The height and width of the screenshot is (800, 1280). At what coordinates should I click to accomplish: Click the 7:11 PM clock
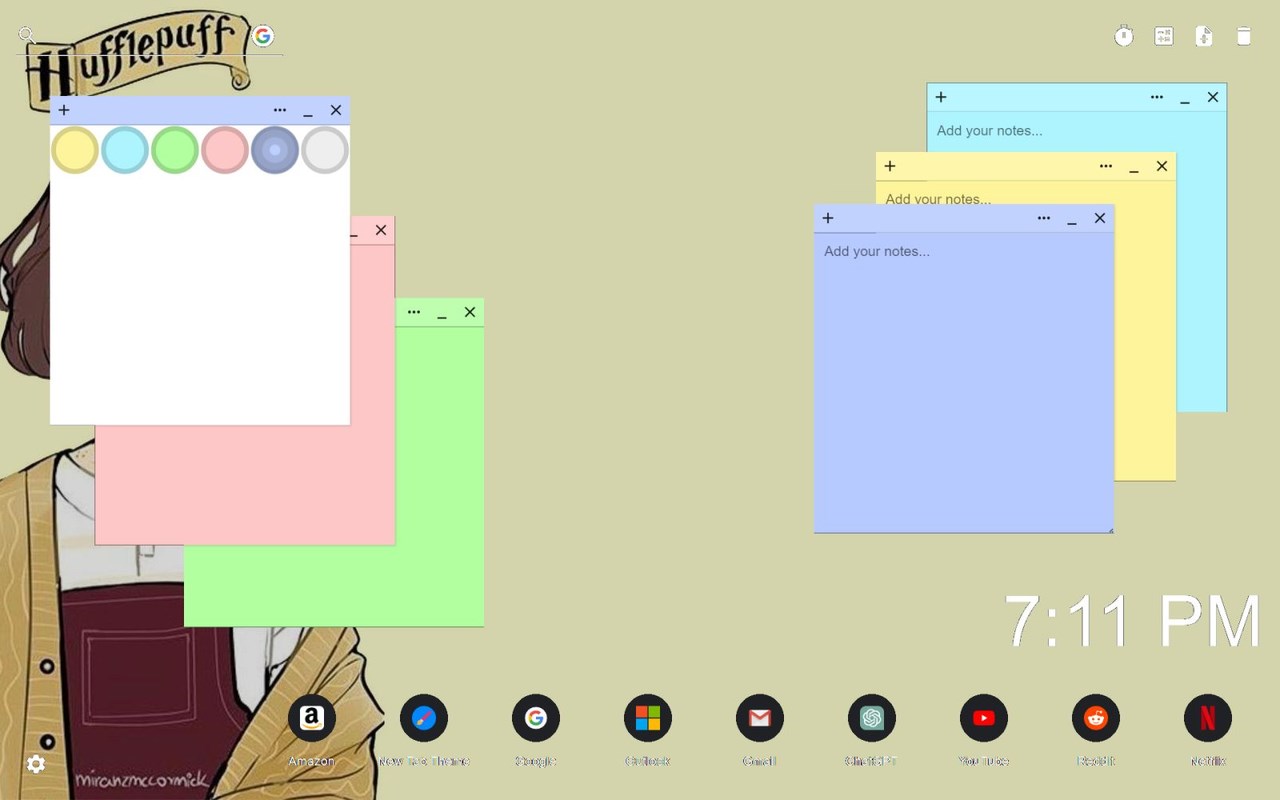pyautogui.click(x=1132, y=621)
